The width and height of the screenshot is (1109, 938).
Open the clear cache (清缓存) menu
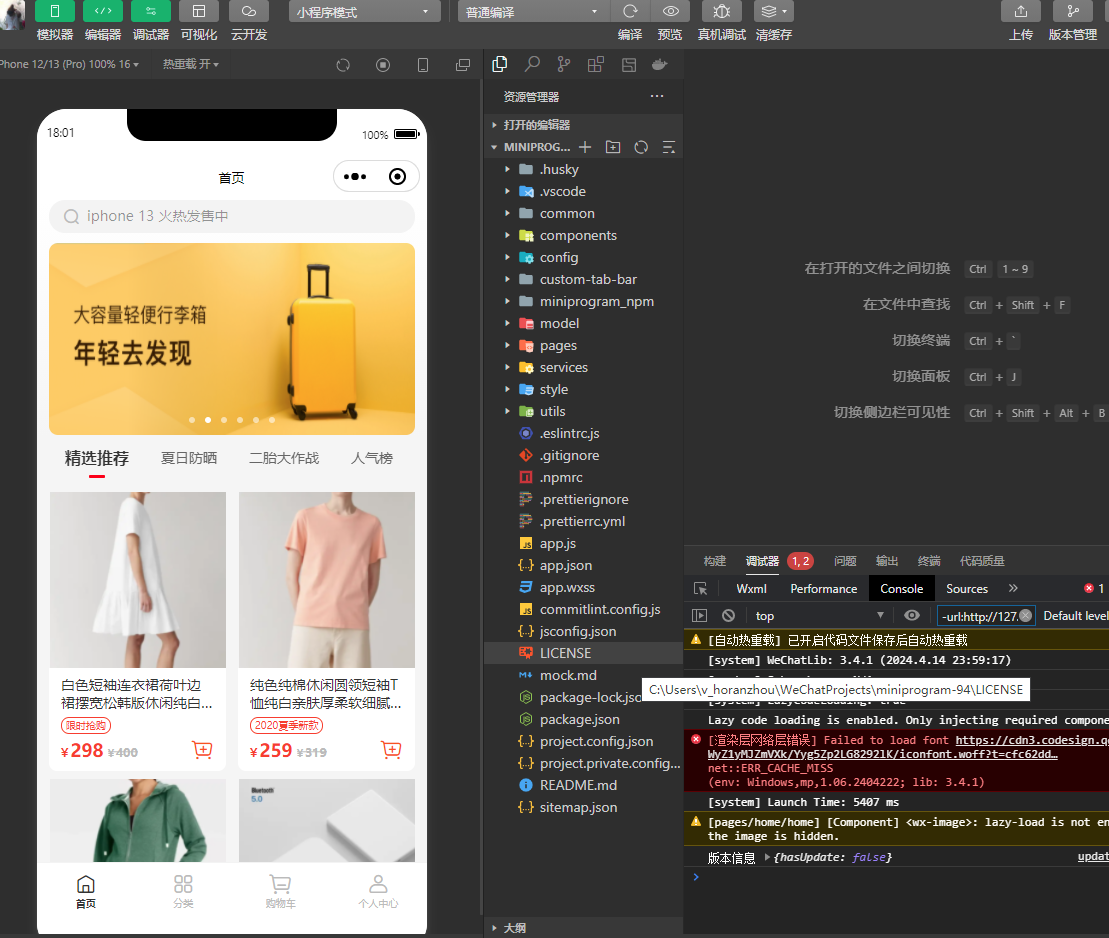[x=774, y=11]
